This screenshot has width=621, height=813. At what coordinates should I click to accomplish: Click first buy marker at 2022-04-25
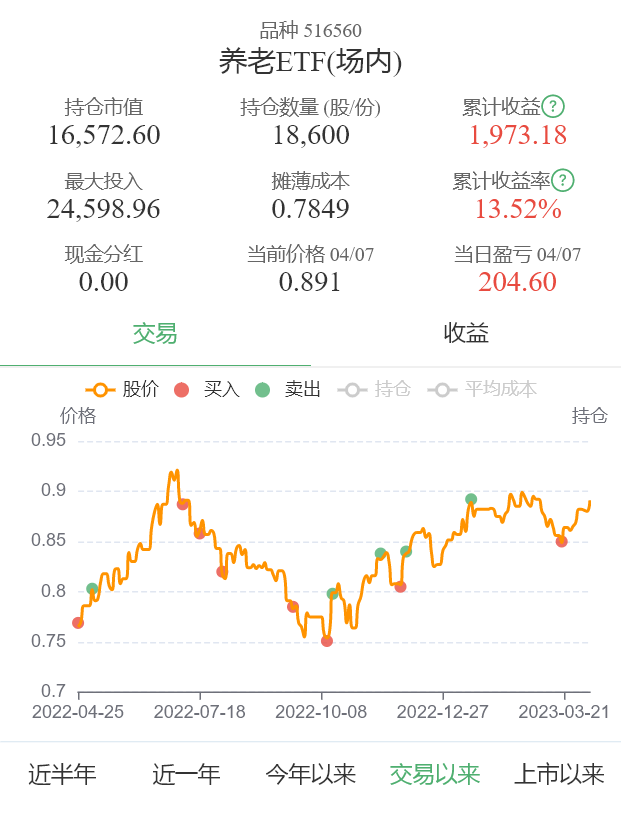(78, 623)
